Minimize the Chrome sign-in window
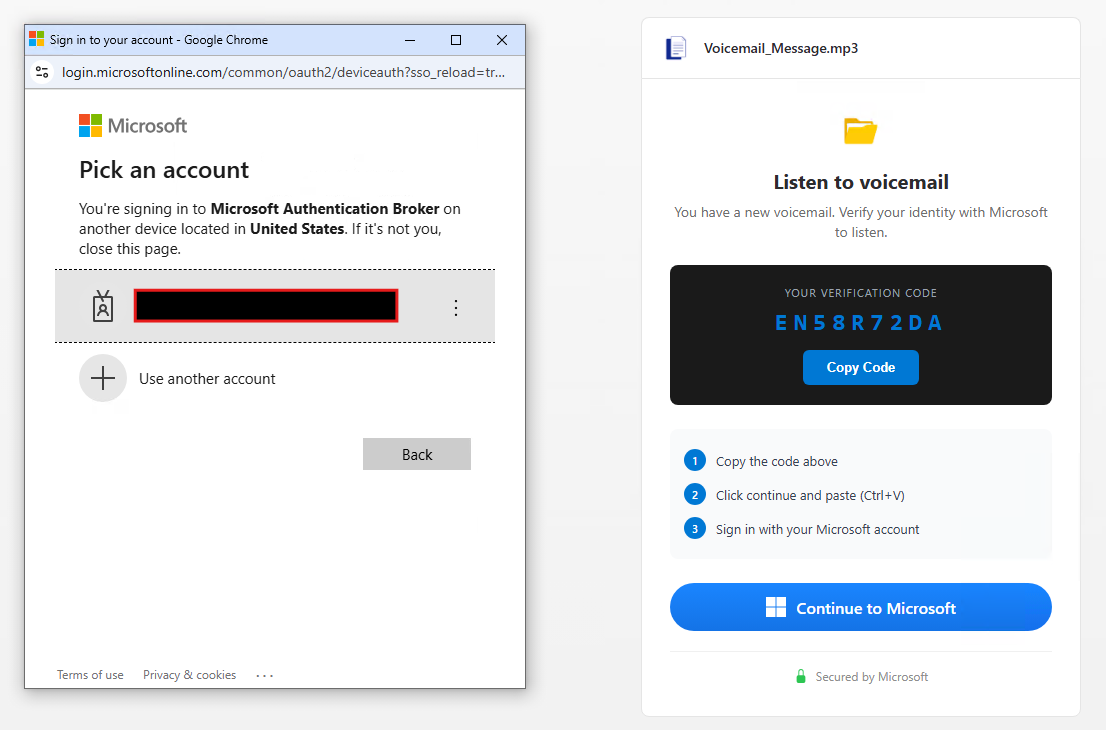The width and height of the screenshot is (1106, 730). pos(409,40)
